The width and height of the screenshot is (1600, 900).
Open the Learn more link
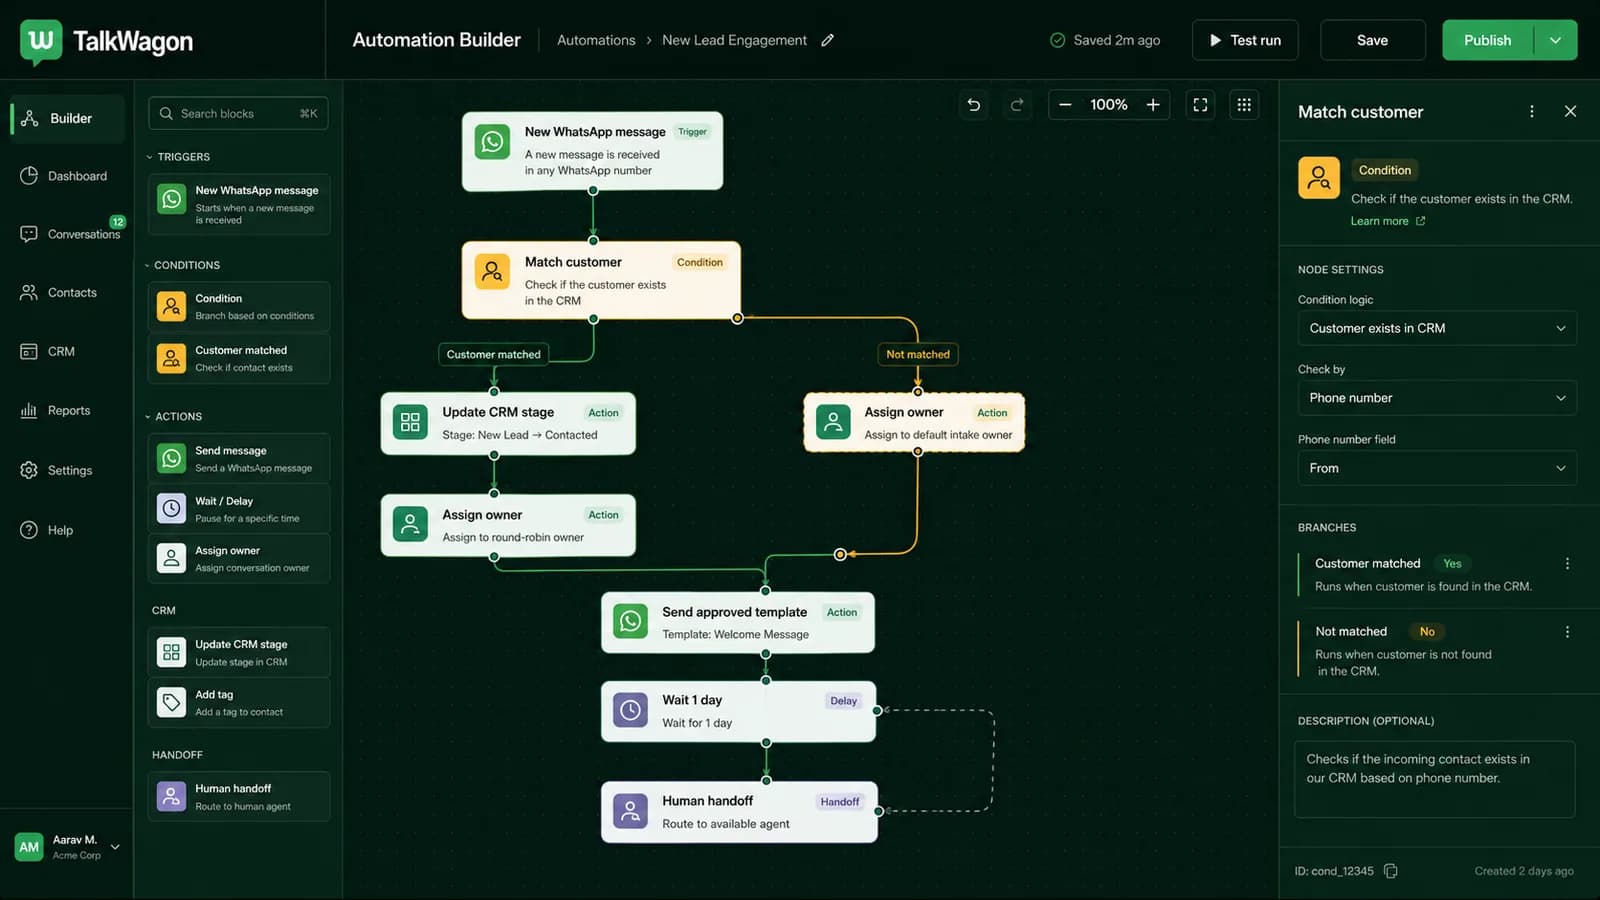pyautogui.click(x=1388, y=221)
